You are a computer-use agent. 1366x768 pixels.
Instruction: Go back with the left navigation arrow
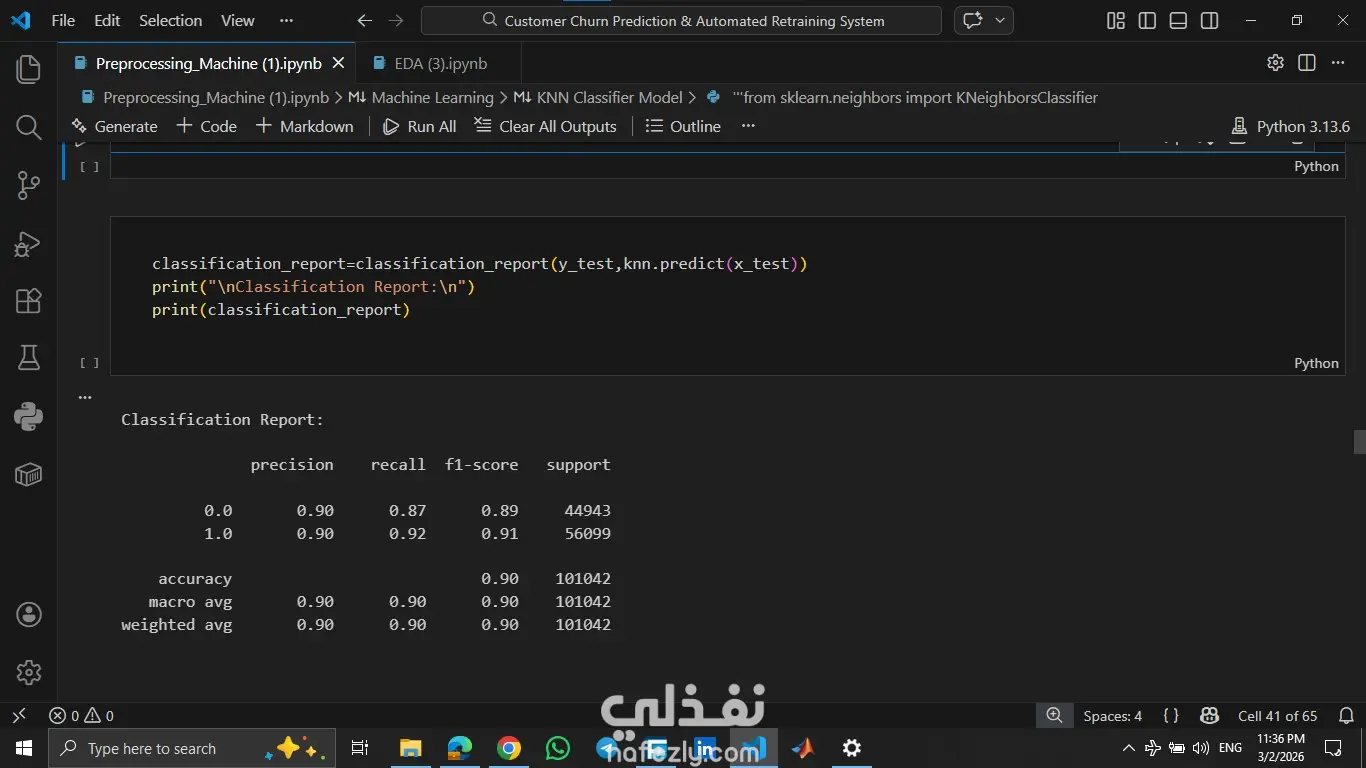[365, 20]
